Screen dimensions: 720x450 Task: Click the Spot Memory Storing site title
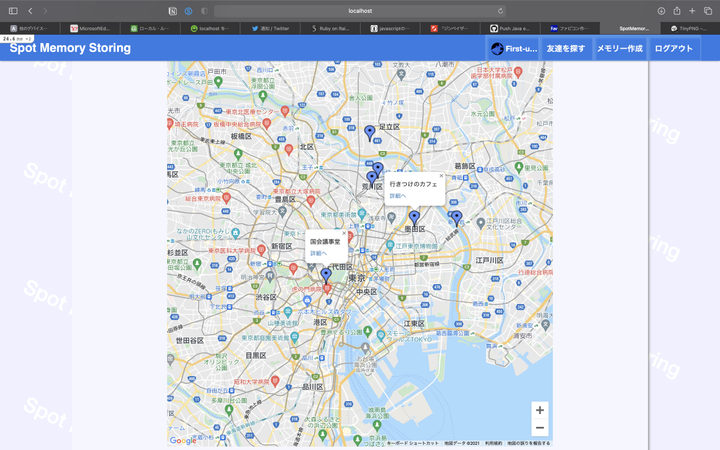point(70,48)
